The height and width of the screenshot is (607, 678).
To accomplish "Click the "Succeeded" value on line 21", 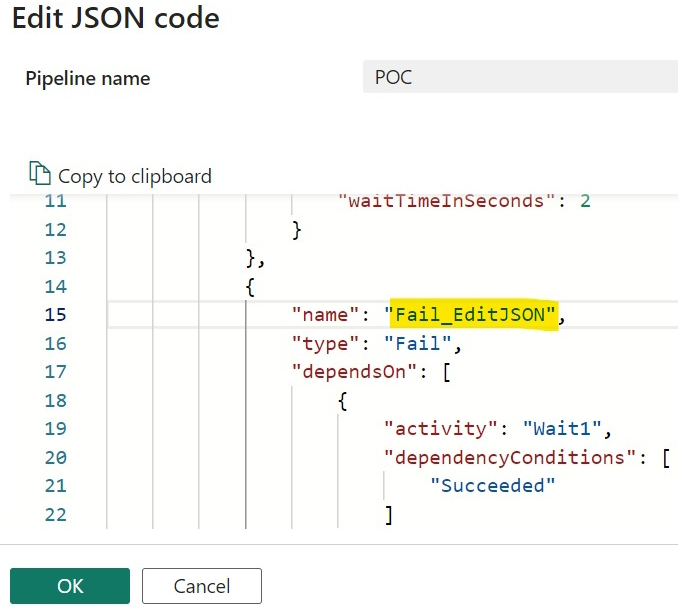I will 493,486.
